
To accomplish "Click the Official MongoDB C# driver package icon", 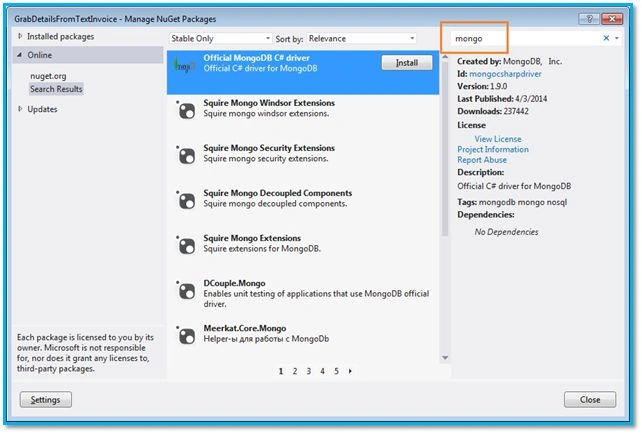I will click(184, 66).
